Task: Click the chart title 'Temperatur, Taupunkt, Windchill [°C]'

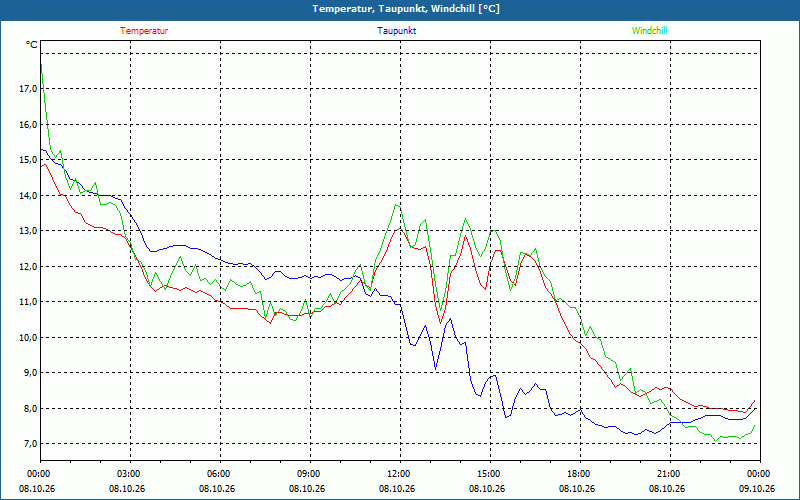Action: coord(406,9)
